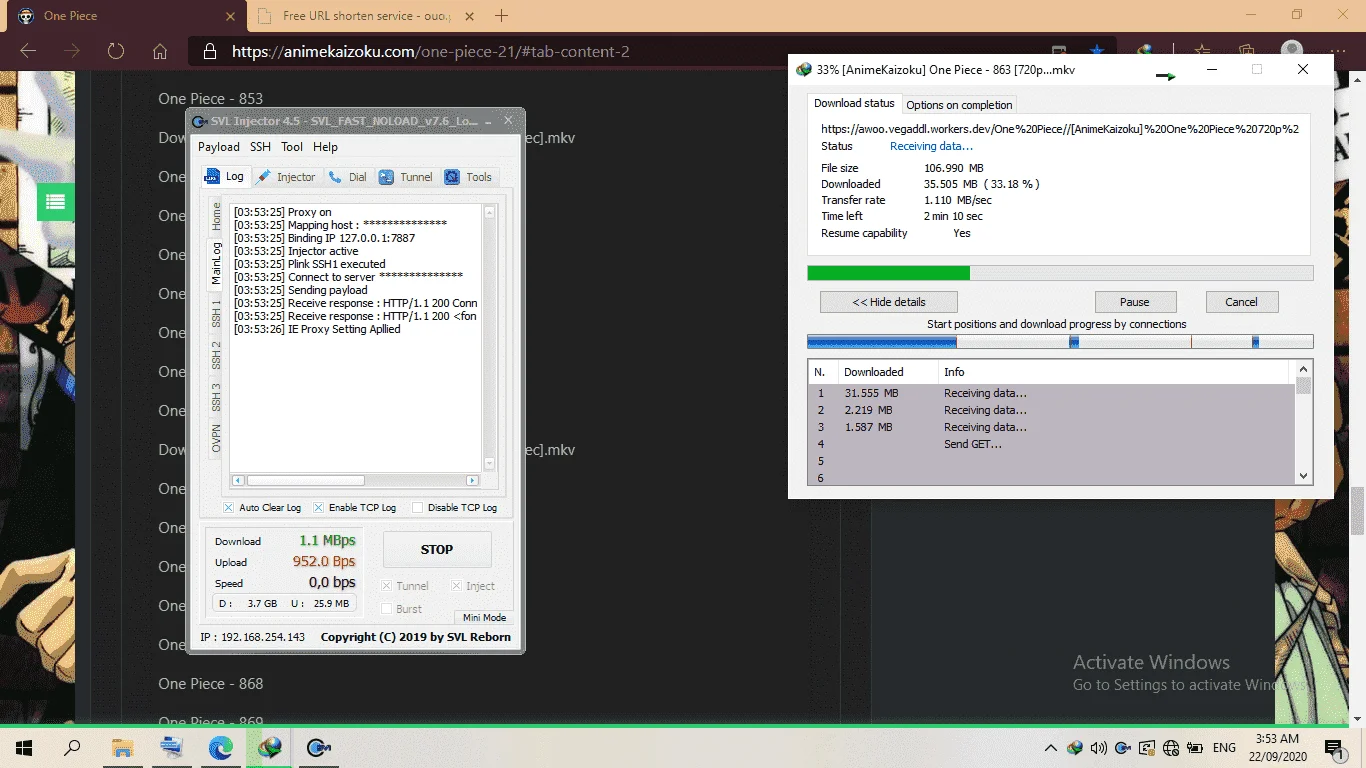Select connection row showing Send GET...
The image size is (1366, 768).
pyautogui.click(x=1051, y=444)
